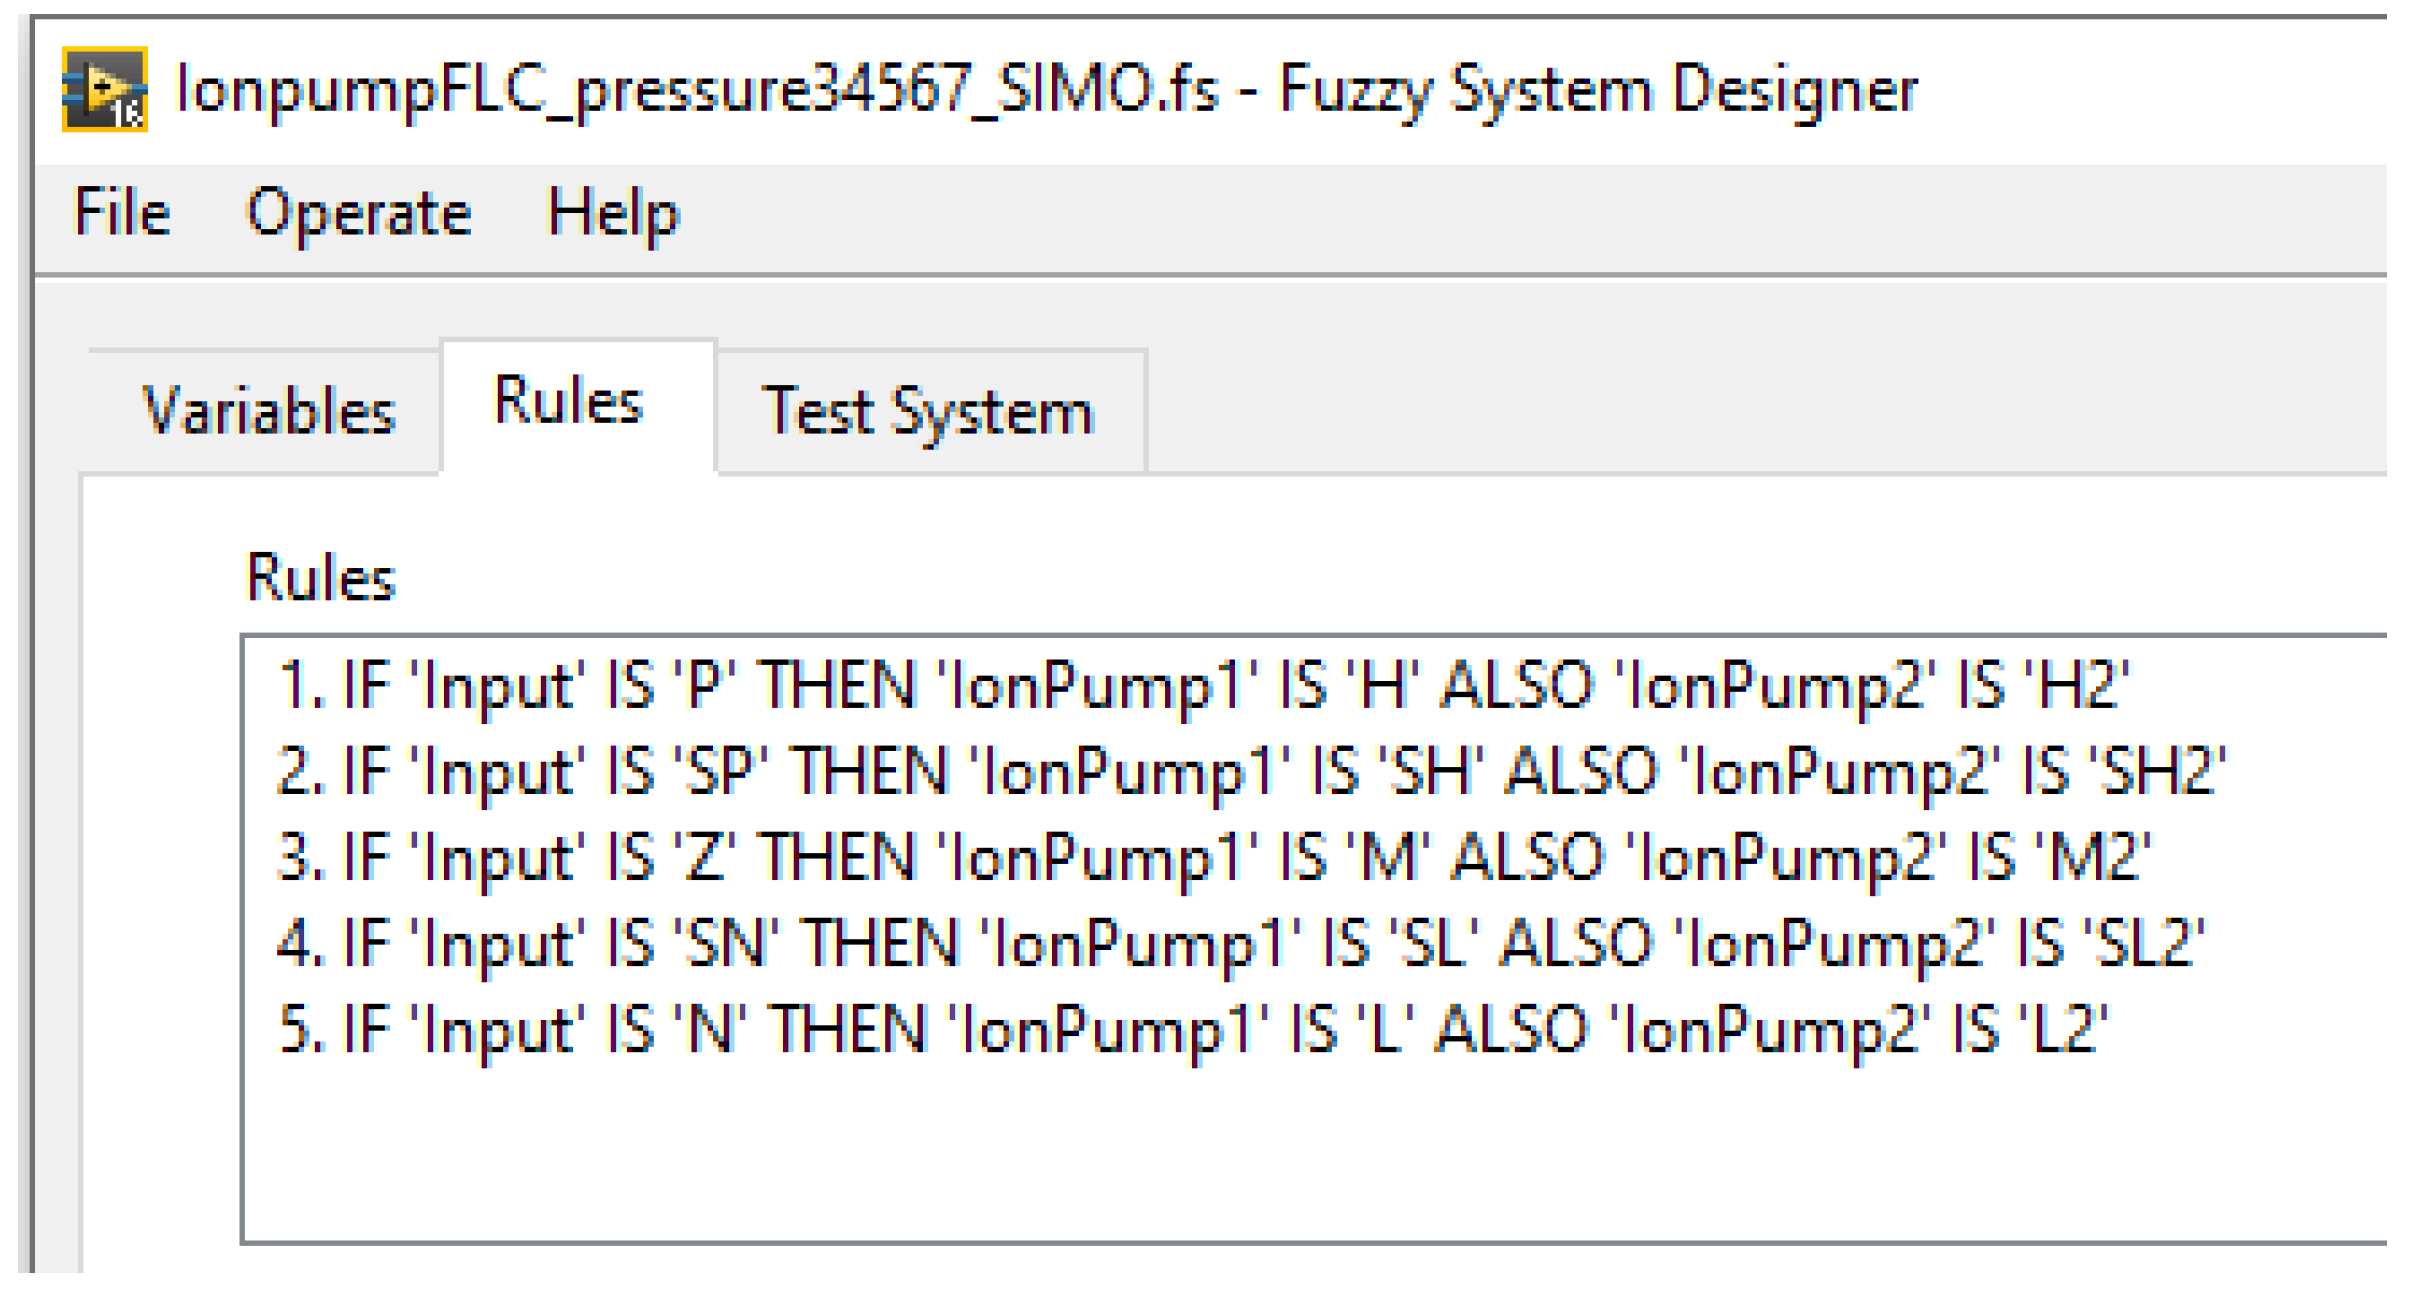The width and height of the screenshot is (2420, 1291).
Task: Click the 'Rules' label above the list
Action: 320,578
